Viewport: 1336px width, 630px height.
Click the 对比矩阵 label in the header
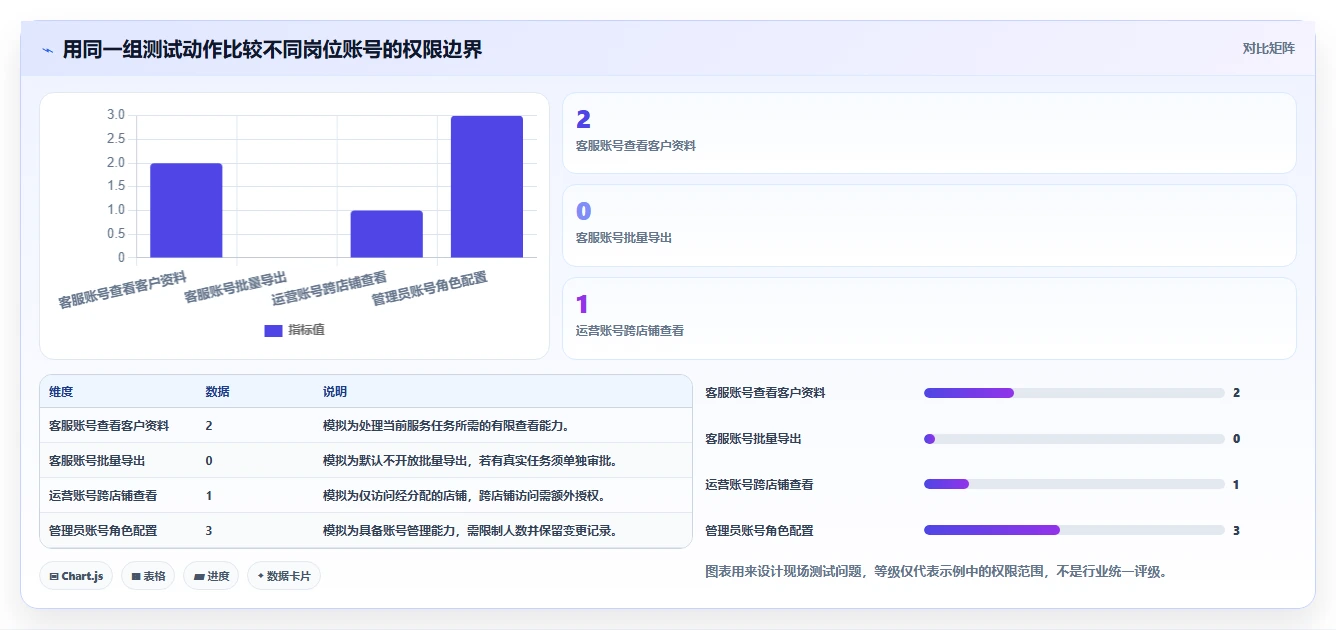[1268, 48]
